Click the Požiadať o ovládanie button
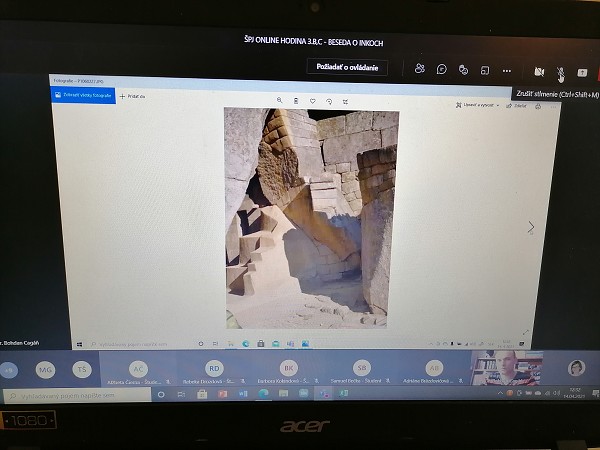The height and width of the screenshot is (450, 600). [347, 67]
